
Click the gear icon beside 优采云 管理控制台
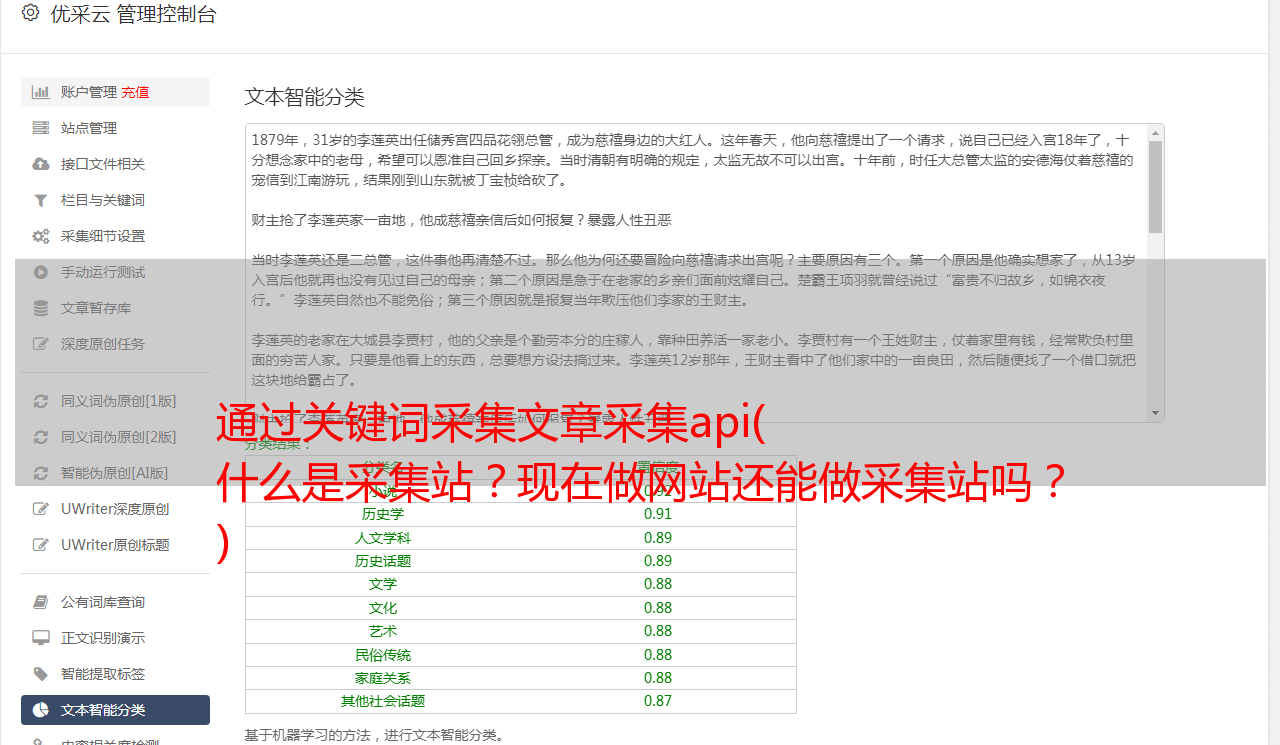30,14
